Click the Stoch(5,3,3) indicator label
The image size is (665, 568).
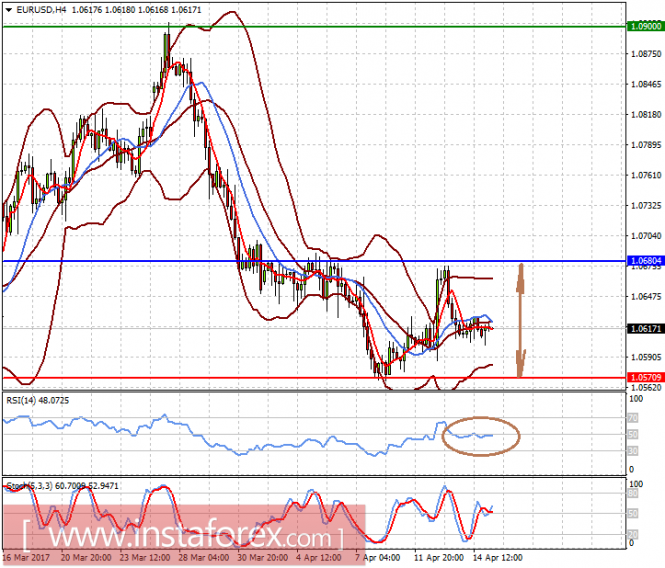(x=62, y=486)
